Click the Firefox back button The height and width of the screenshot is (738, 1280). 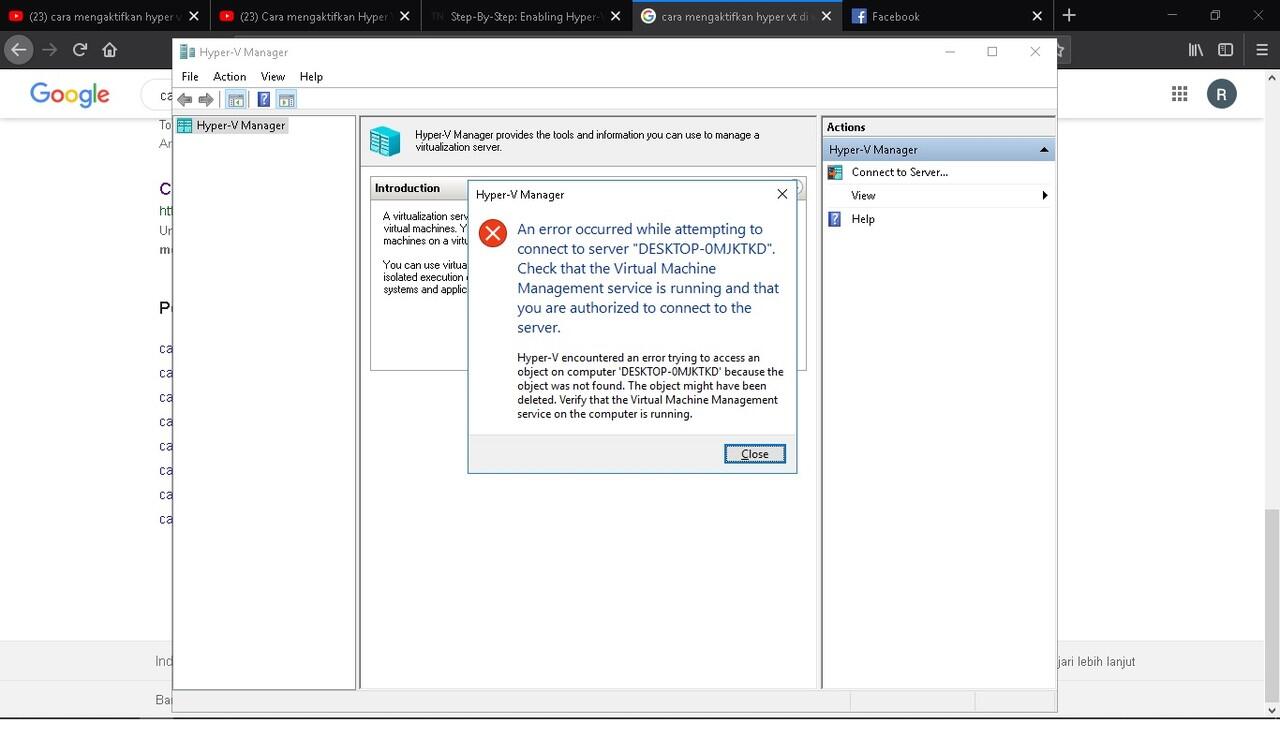click(18, 49)
